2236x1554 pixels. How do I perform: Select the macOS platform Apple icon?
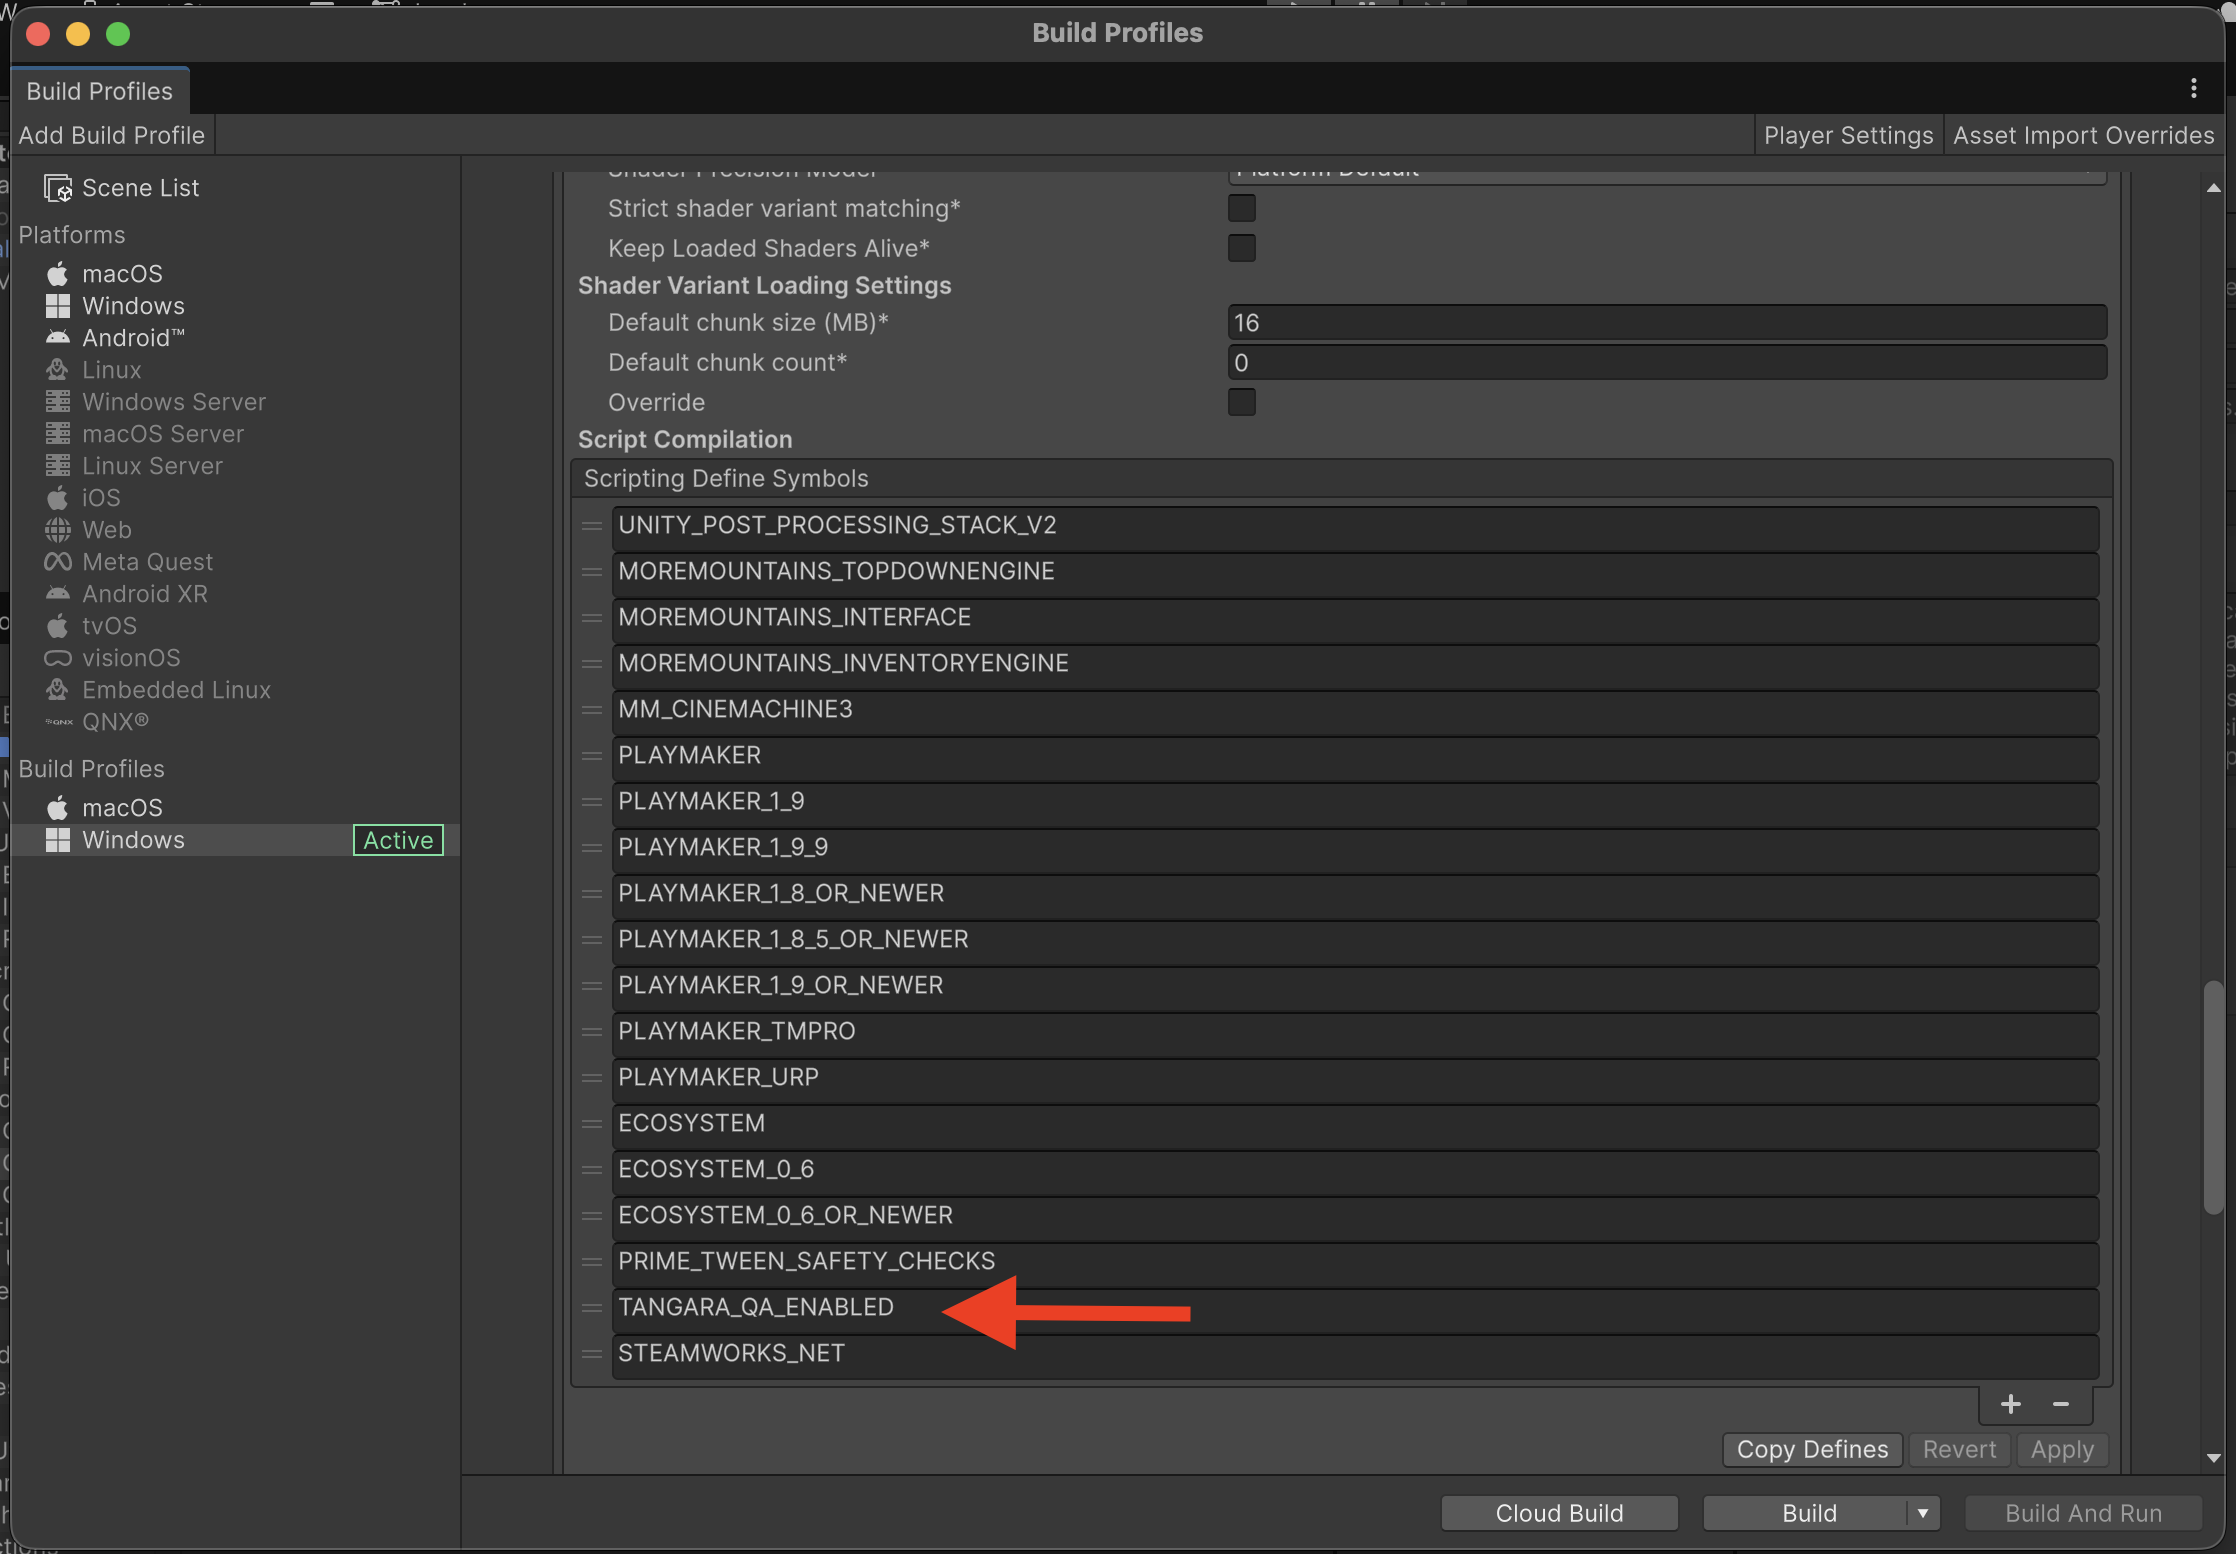tap(58, 273)
